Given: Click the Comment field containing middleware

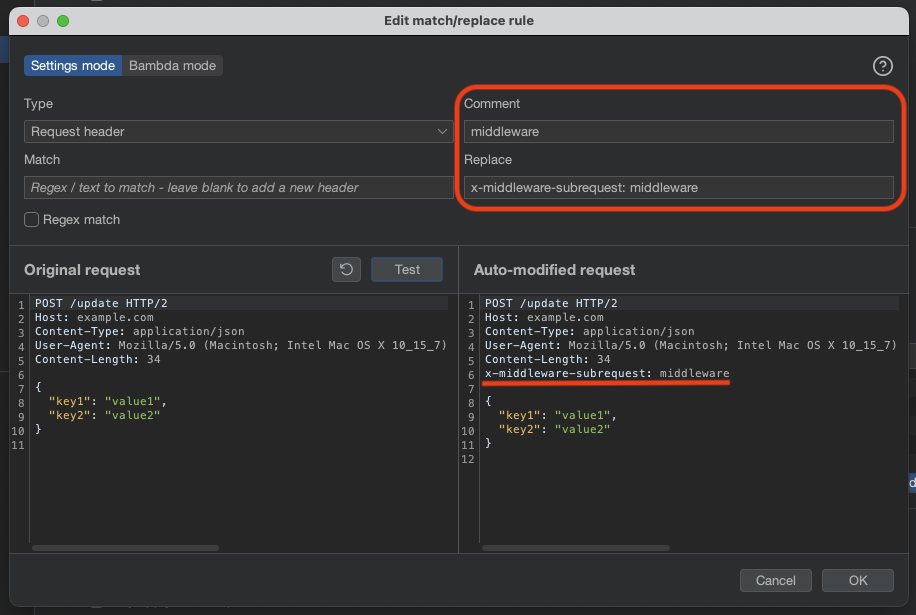Looking at the screenshot, I should [x=678, y=131].
